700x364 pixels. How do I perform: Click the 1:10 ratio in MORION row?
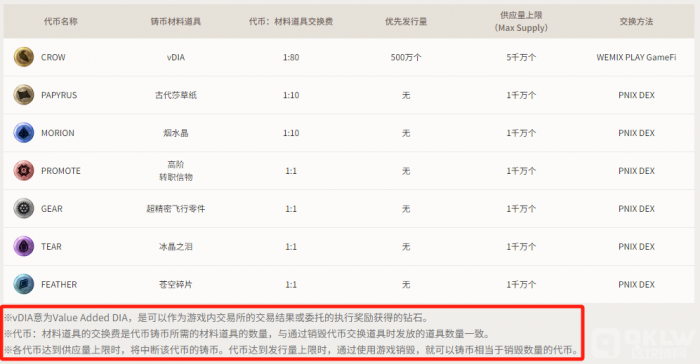coord(291,133)
